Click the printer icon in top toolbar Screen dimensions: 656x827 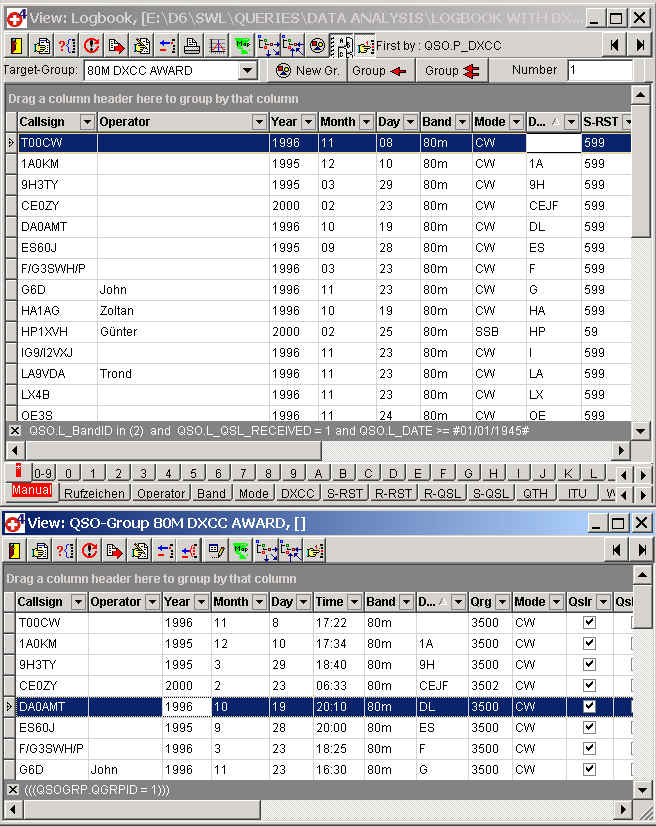192,45
